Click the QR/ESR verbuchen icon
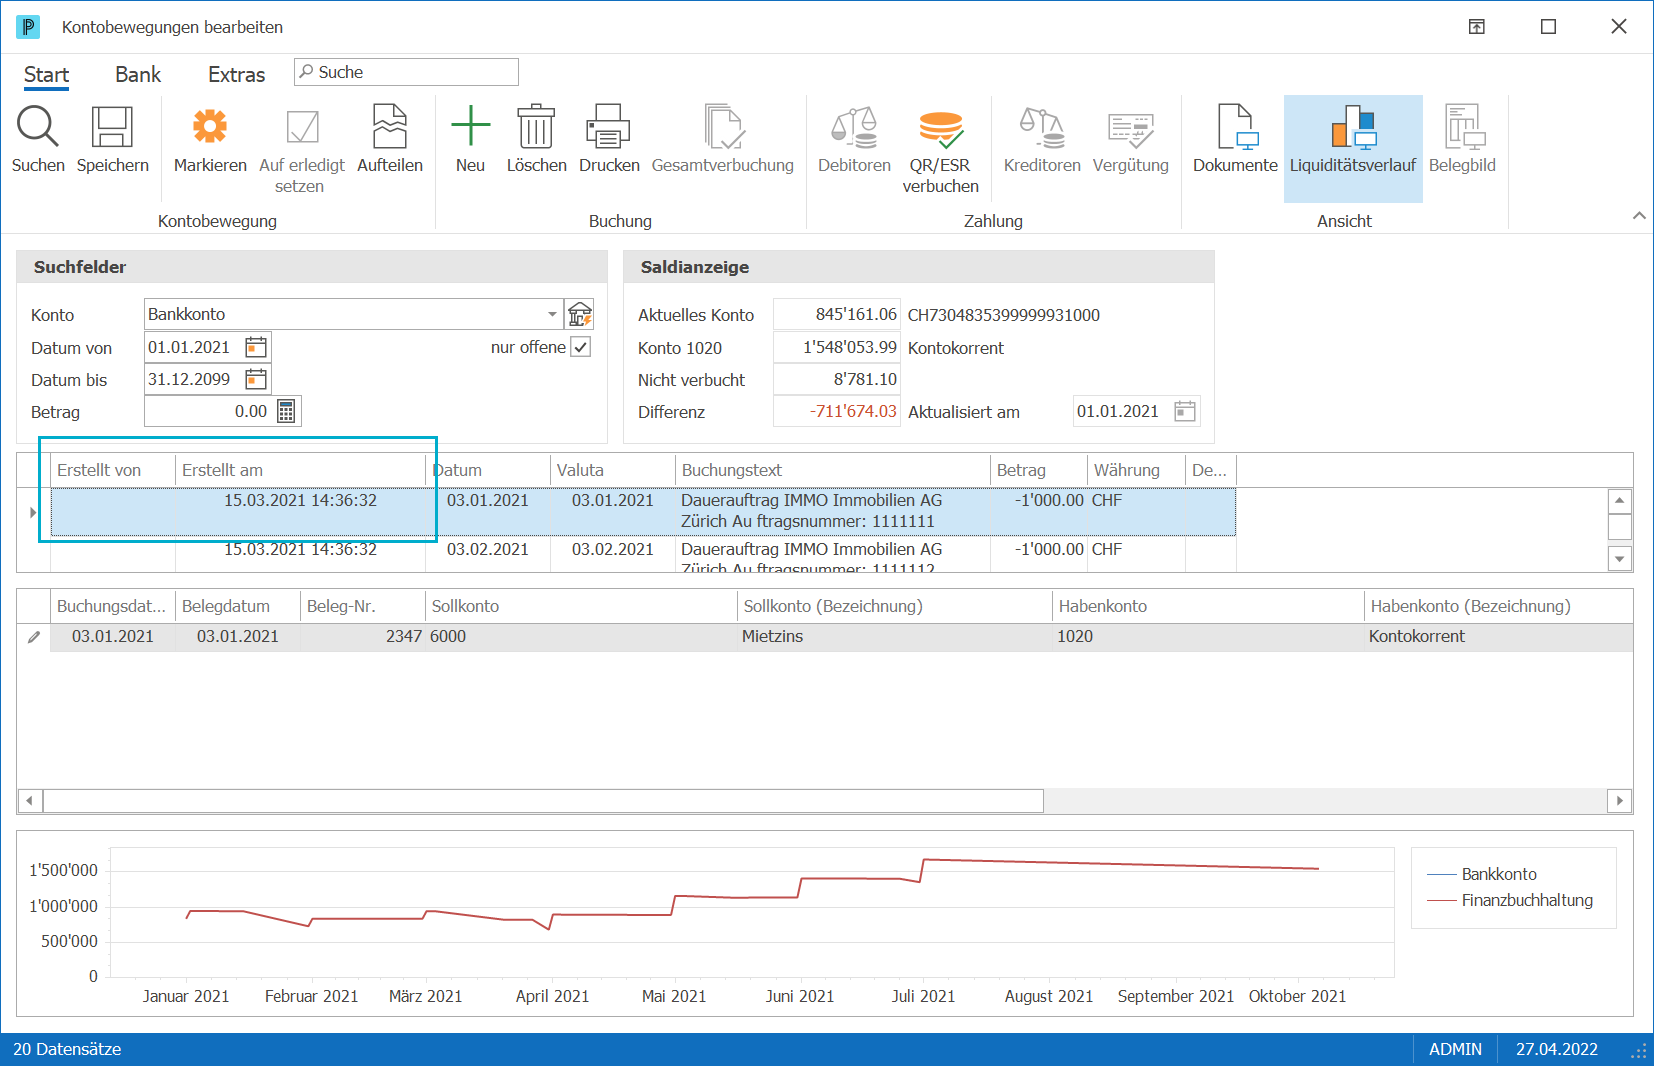This screenshot has width=1654, height=1066. click(x=940, y=128)
